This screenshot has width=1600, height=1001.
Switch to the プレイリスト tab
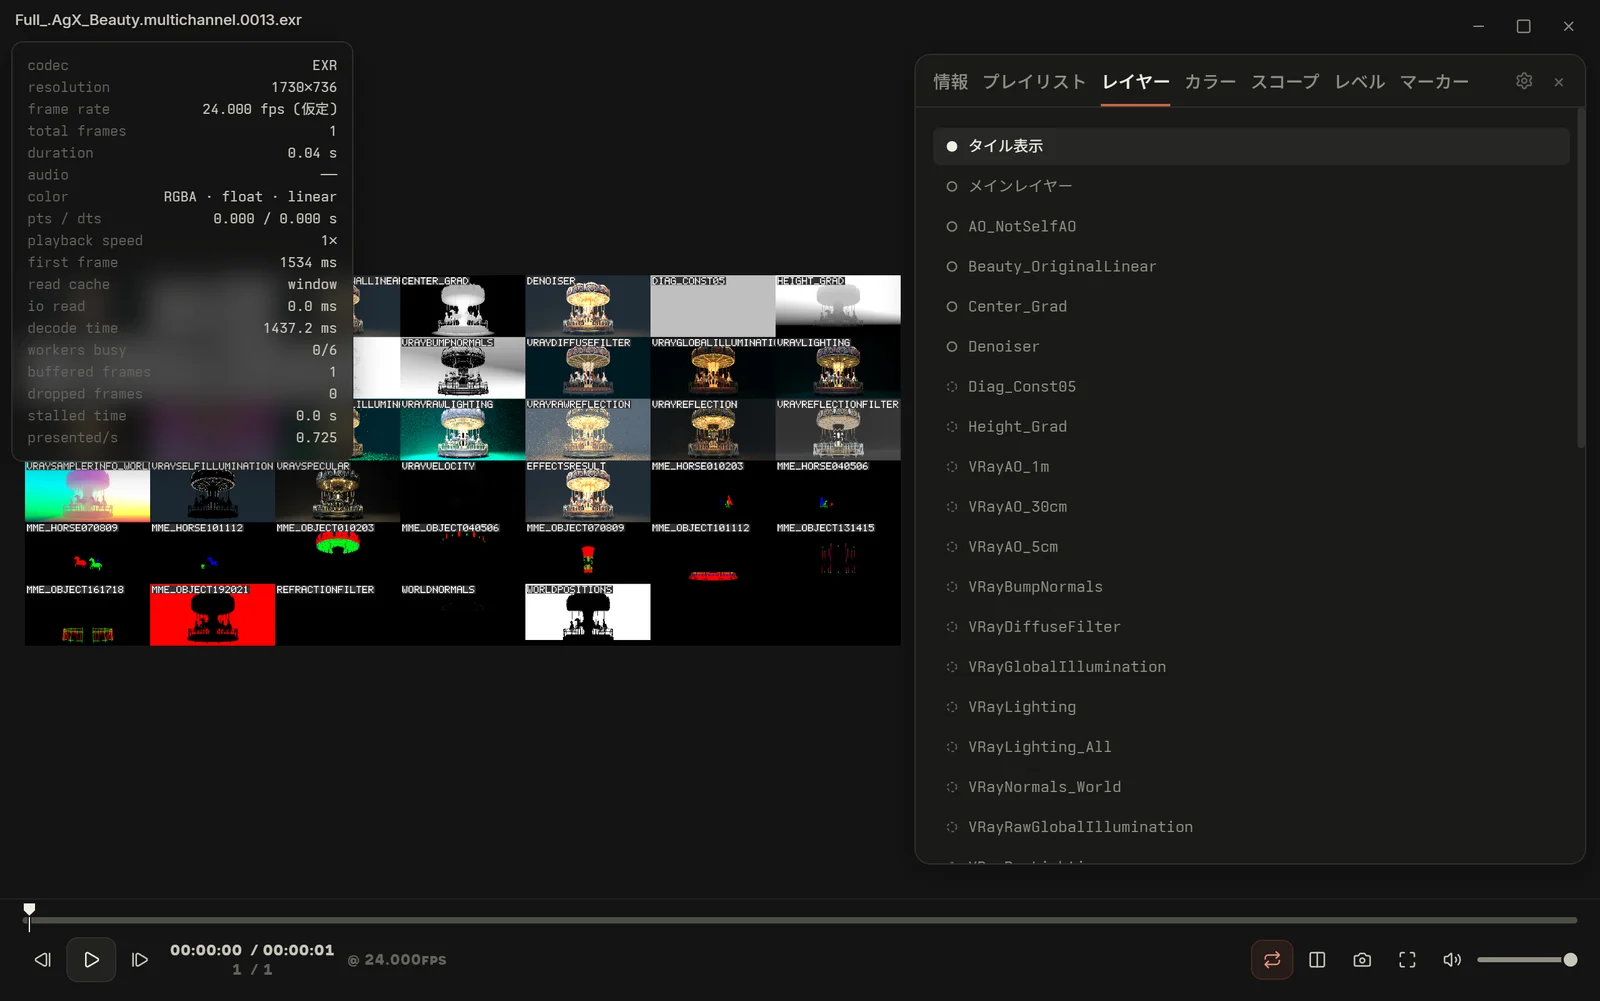[1034, 82]
